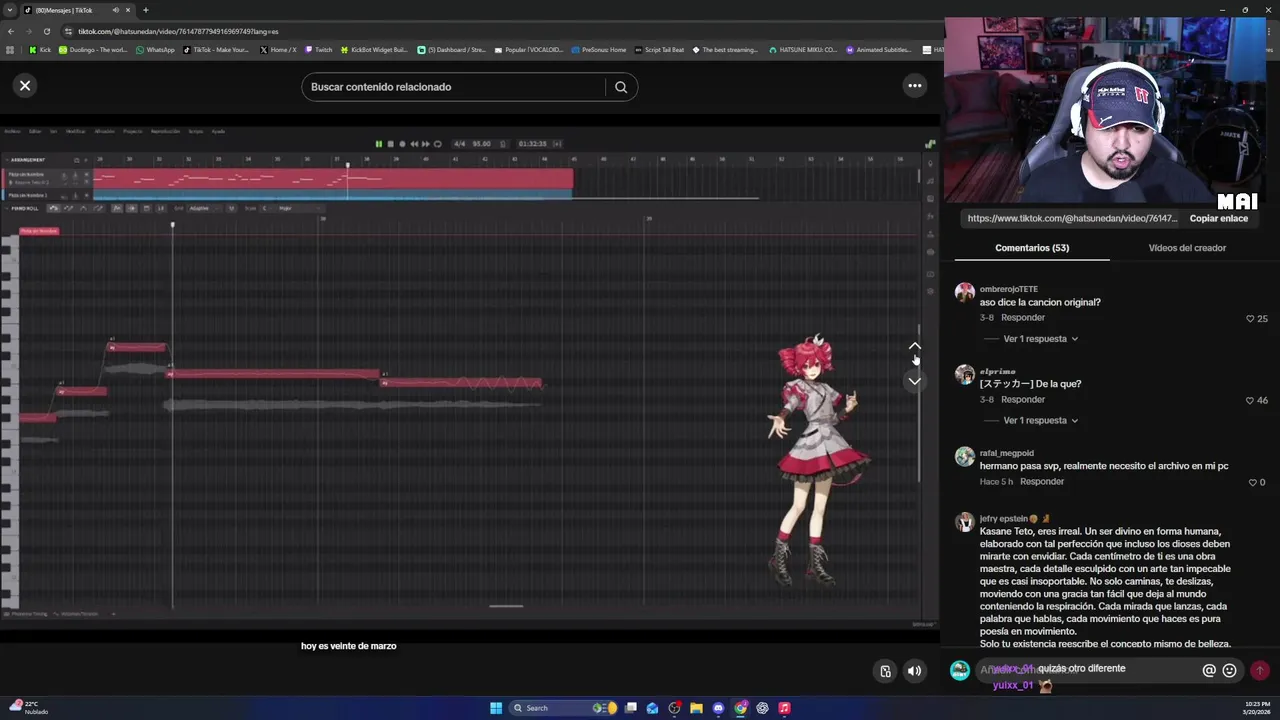Click the browser back arrow
The width and height of the screenshot is (1280, 720).
tap(10, 31)
